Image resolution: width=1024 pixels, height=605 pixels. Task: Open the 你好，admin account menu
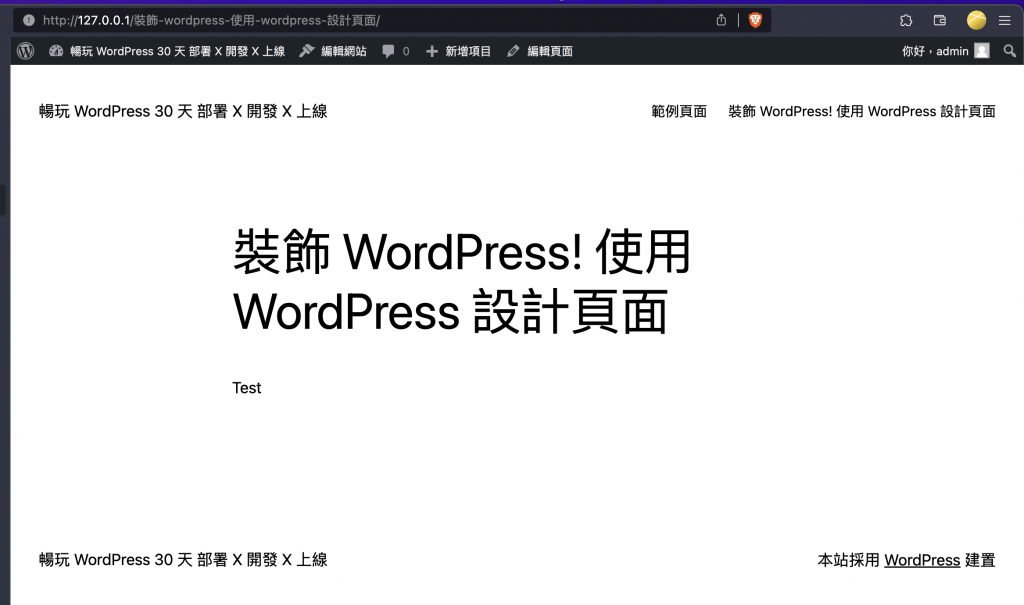946,51
